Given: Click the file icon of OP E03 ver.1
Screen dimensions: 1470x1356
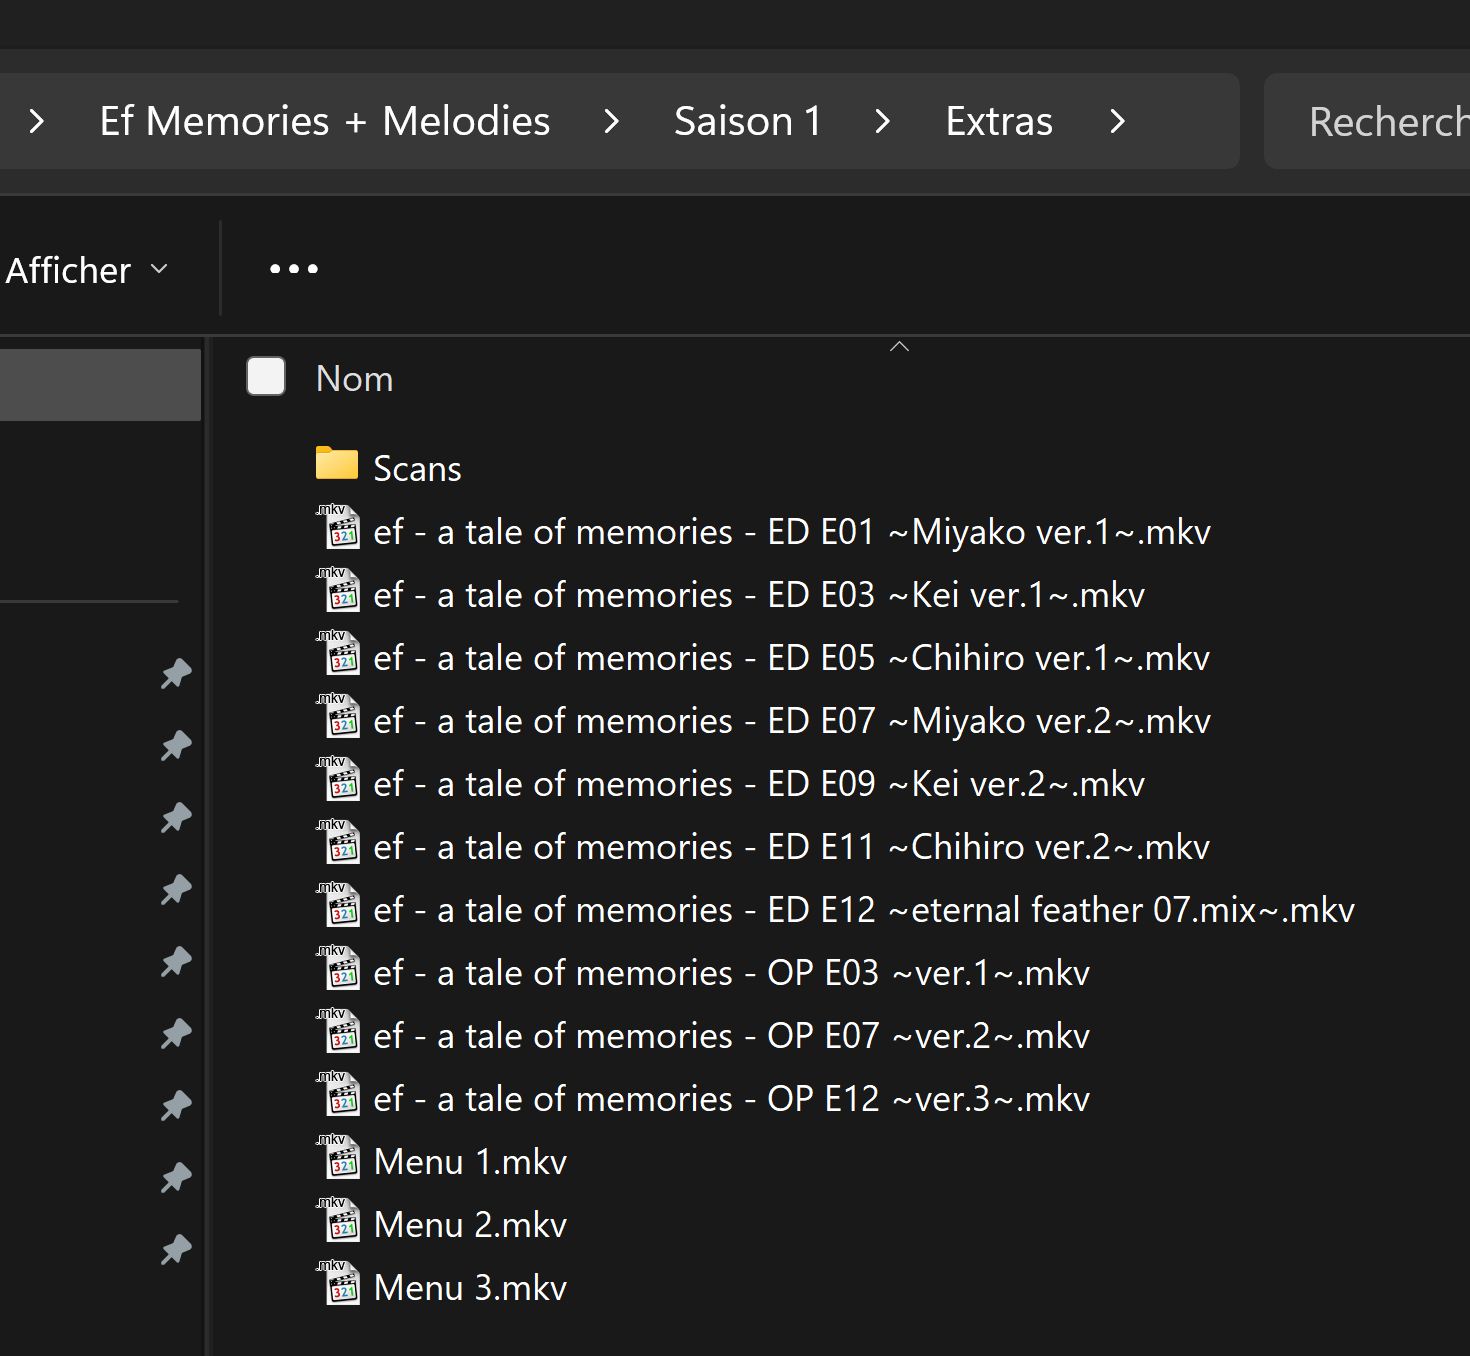Looking at the screenshot, I should click(x=340, y=970).
